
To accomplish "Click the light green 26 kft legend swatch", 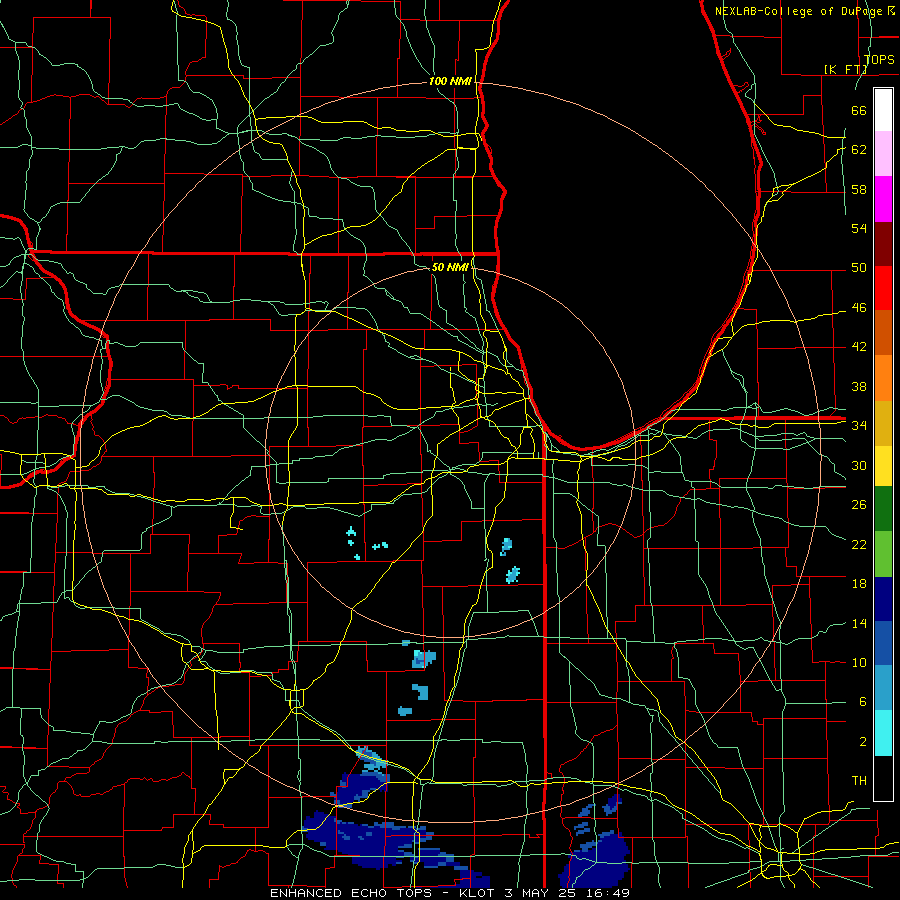I will pos(883,554).
